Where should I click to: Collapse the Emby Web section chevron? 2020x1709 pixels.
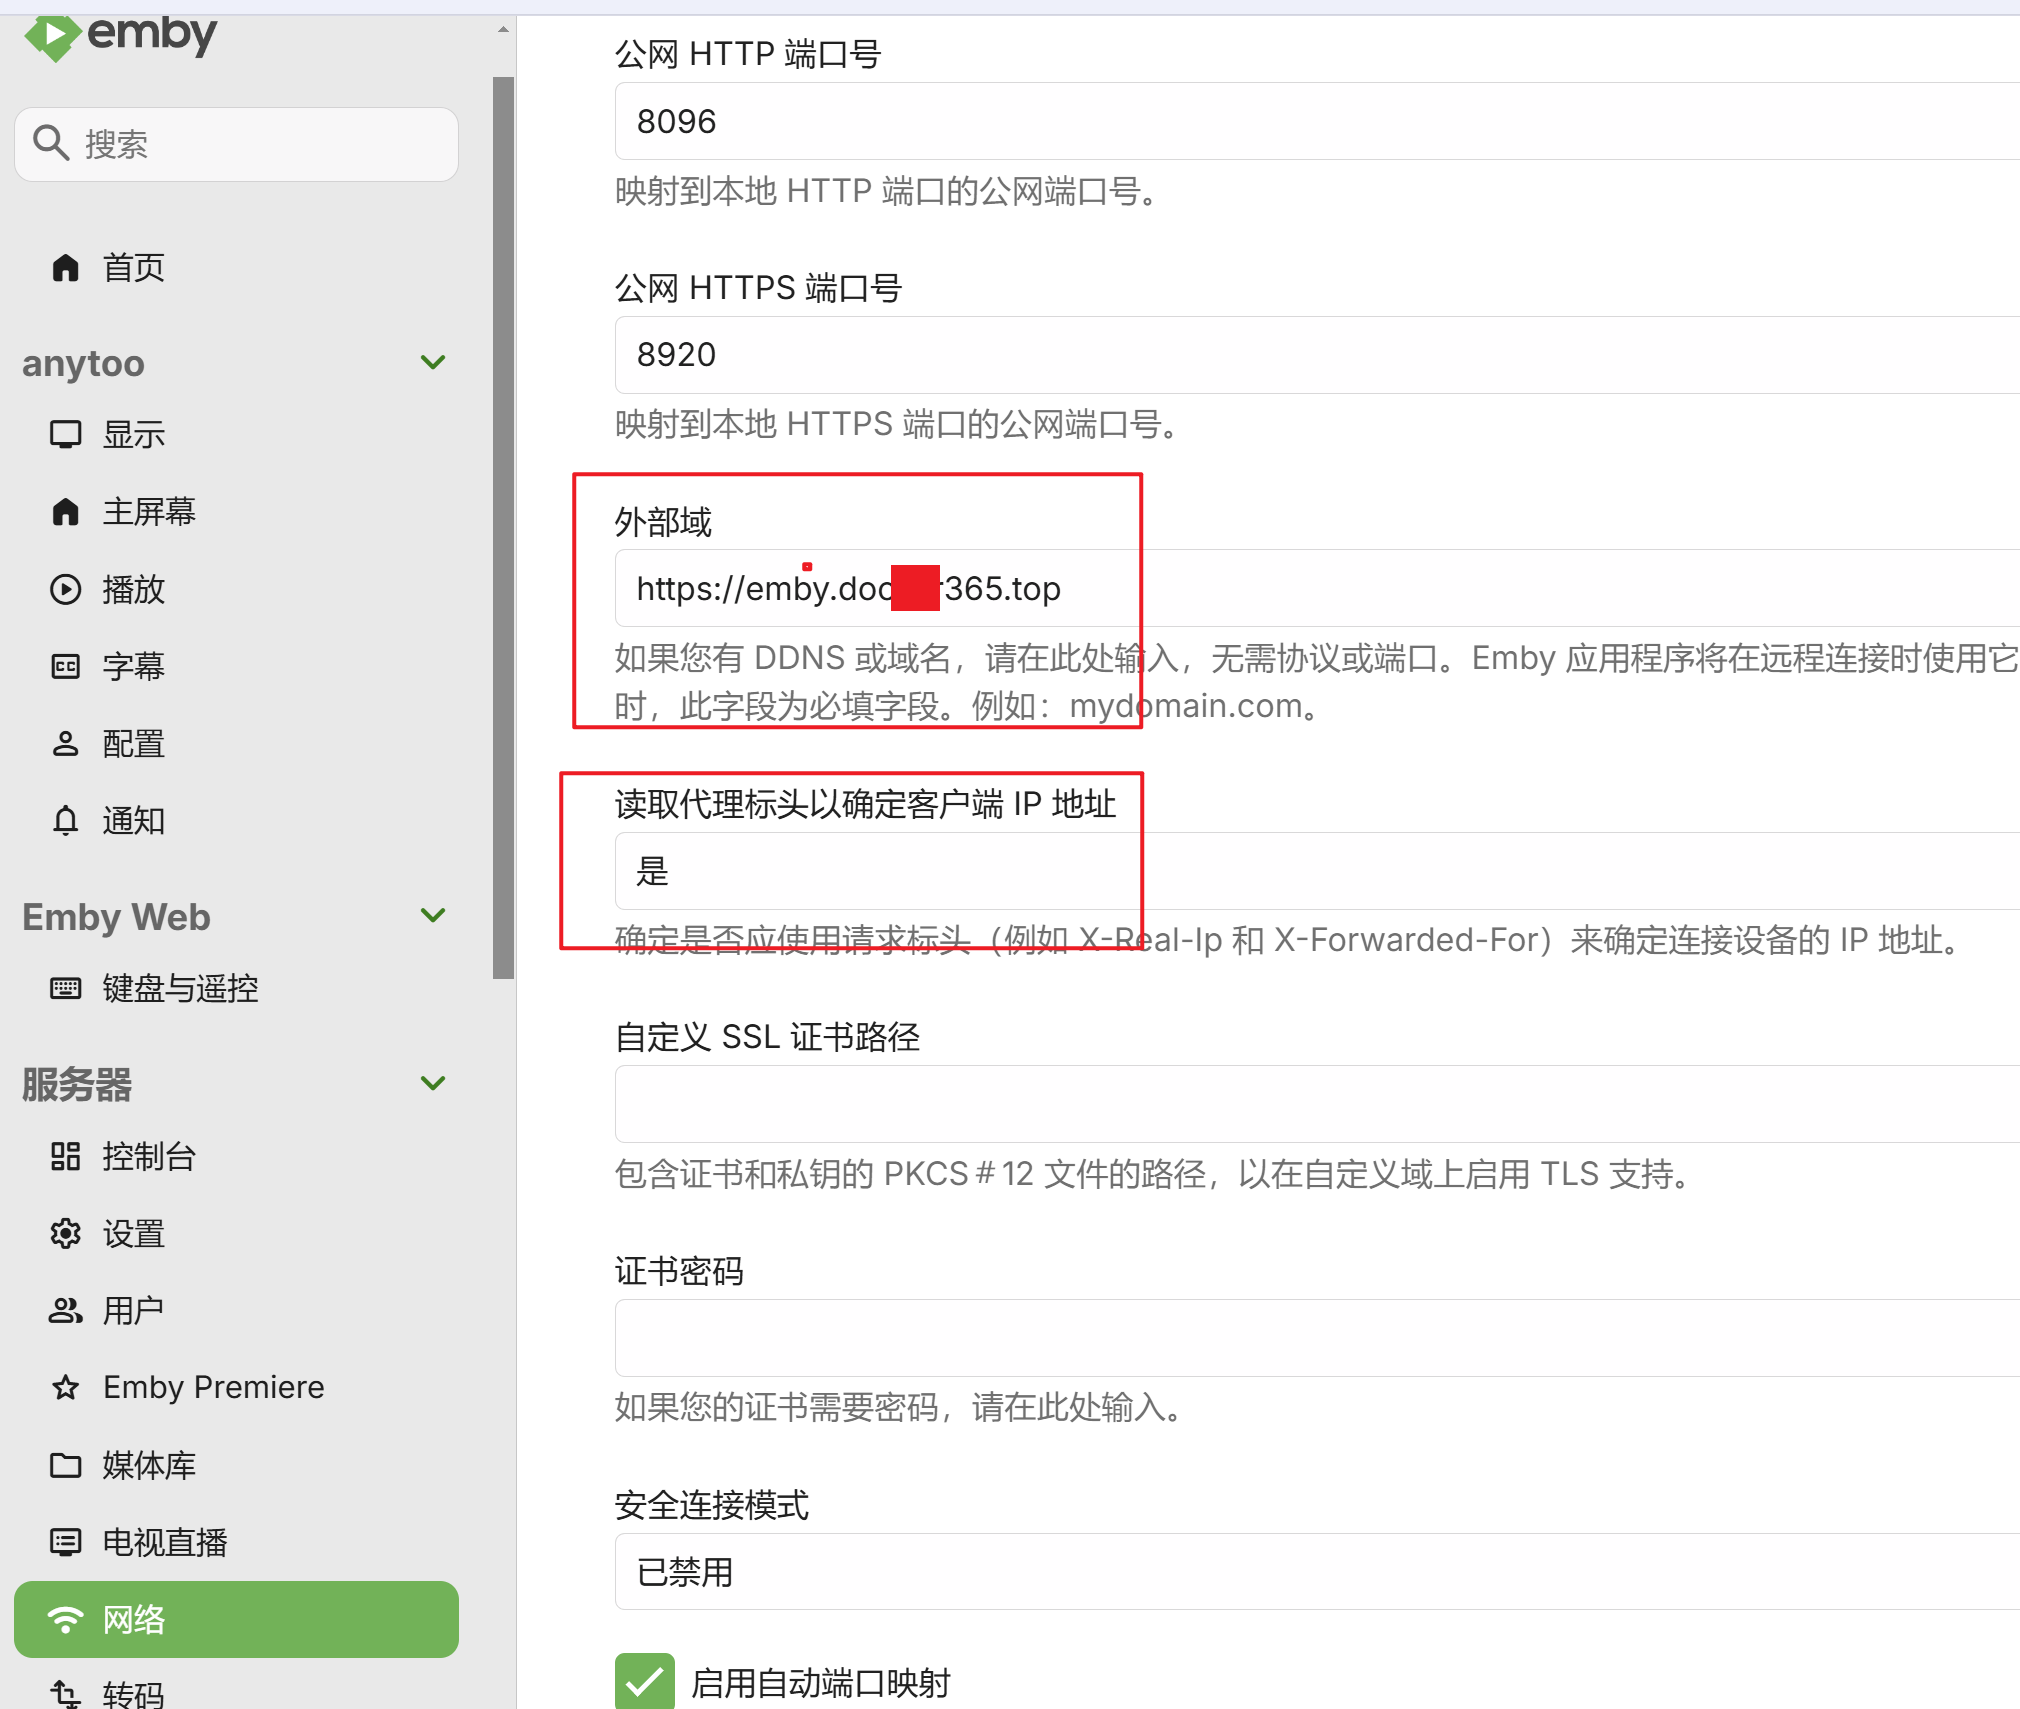pos(433,915)
